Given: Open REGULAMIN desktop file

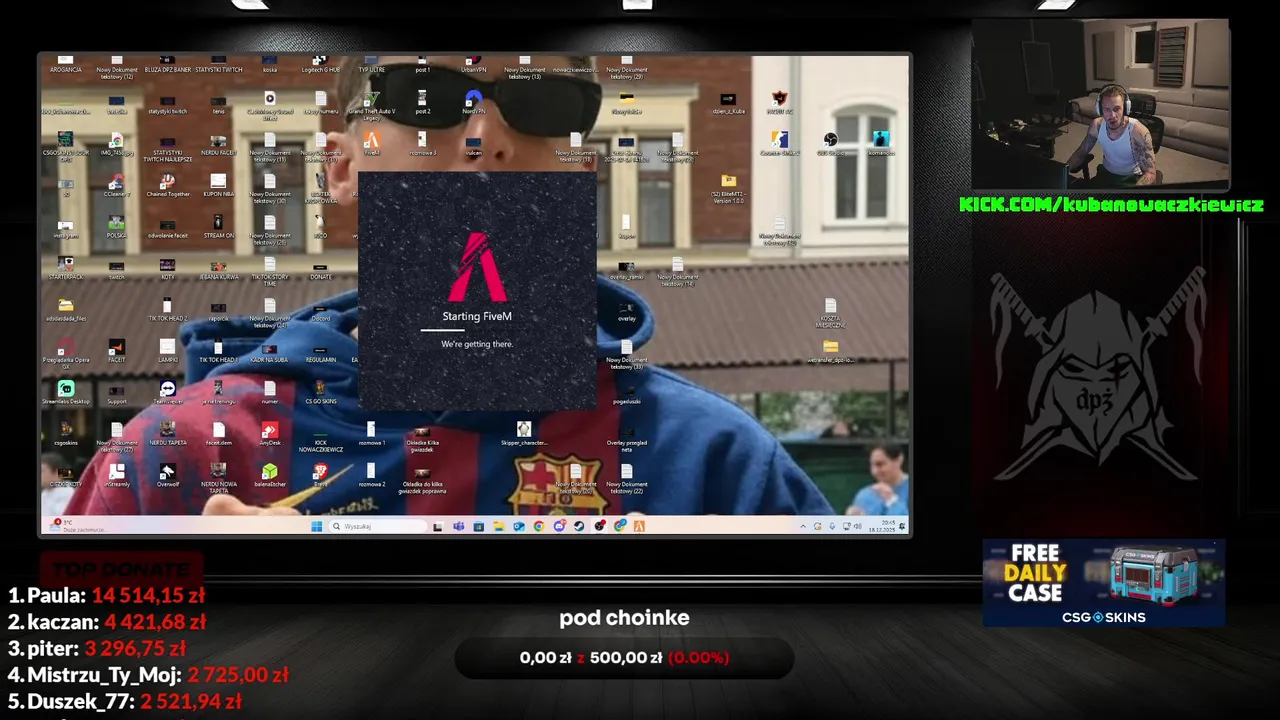Looking at the screenshot, I should (320, 353).
